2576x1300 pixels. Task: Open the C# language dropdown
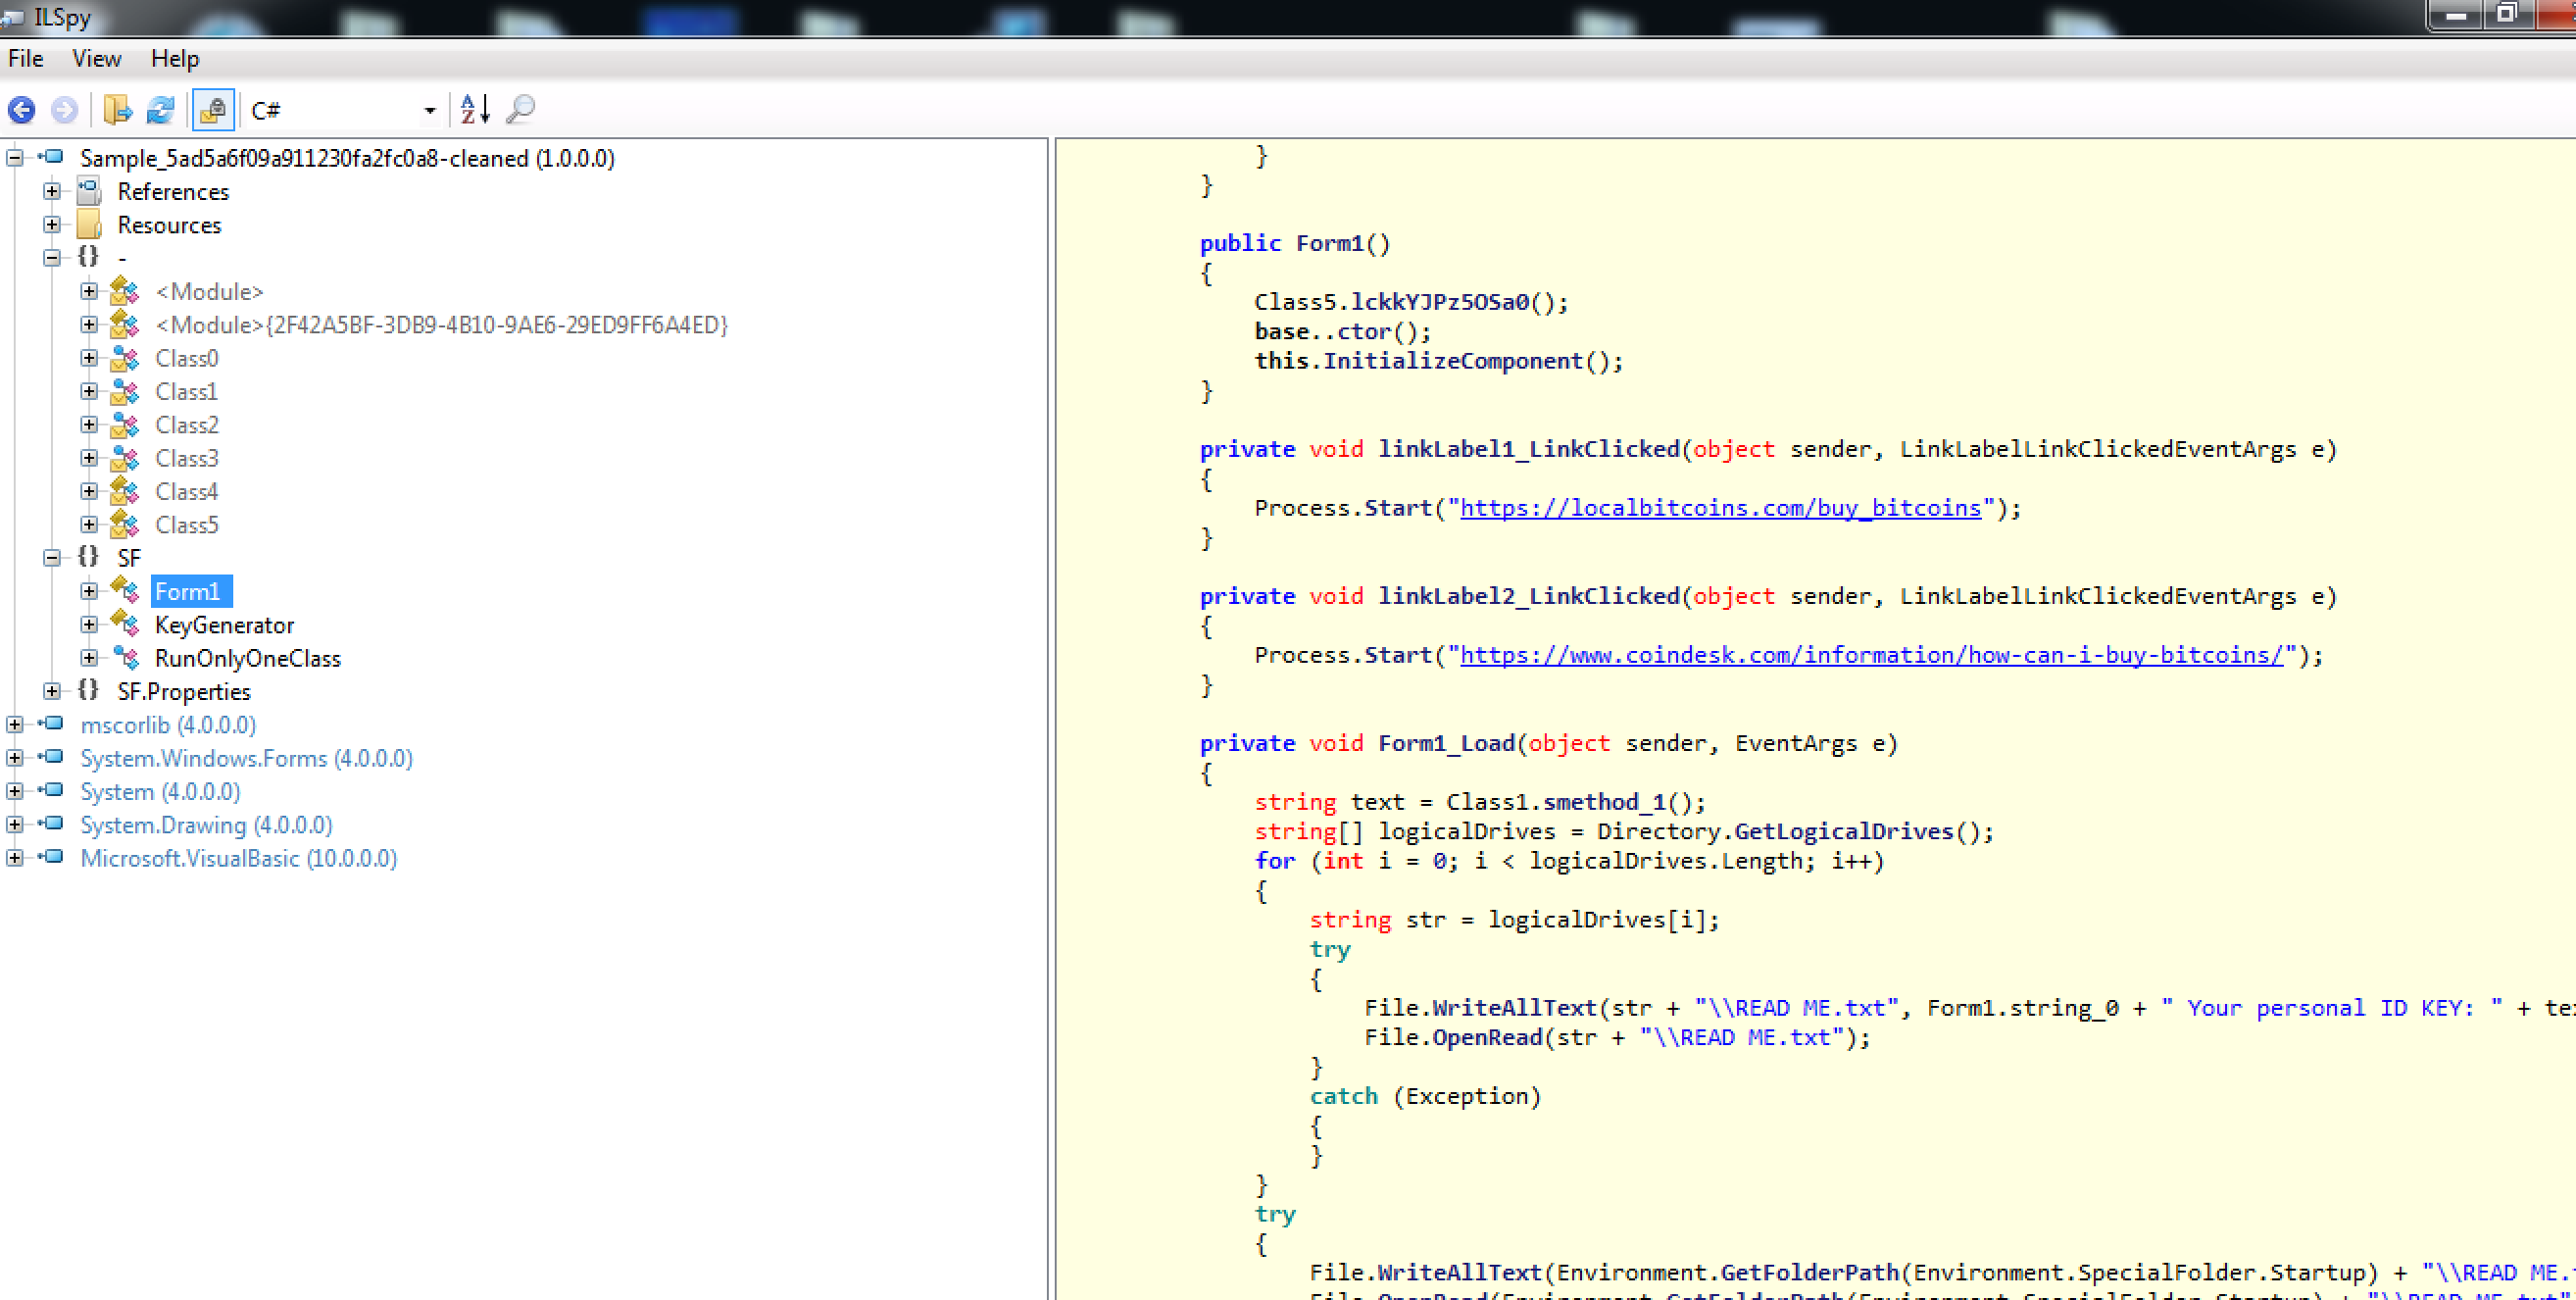click(x=429, y=111)
